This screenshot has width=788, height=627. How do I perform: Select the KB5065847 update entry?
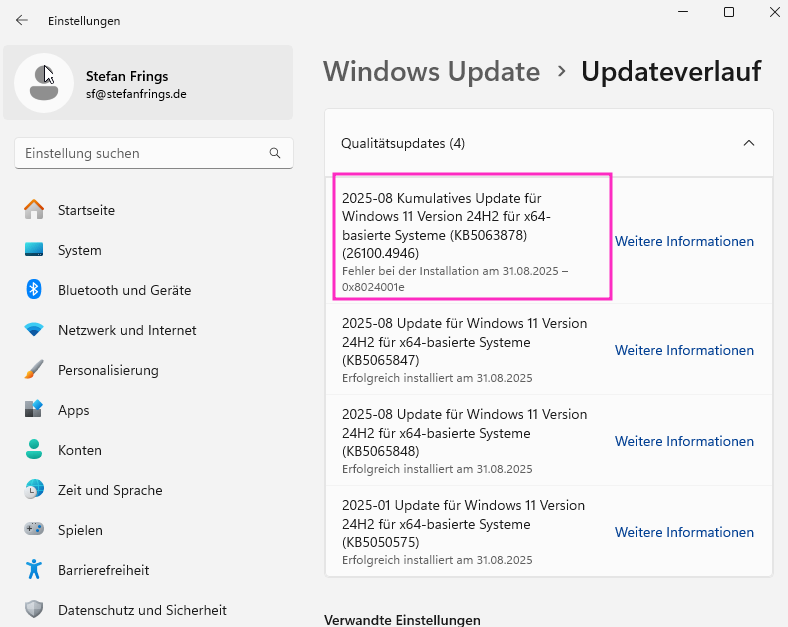(x=549, y=349)
